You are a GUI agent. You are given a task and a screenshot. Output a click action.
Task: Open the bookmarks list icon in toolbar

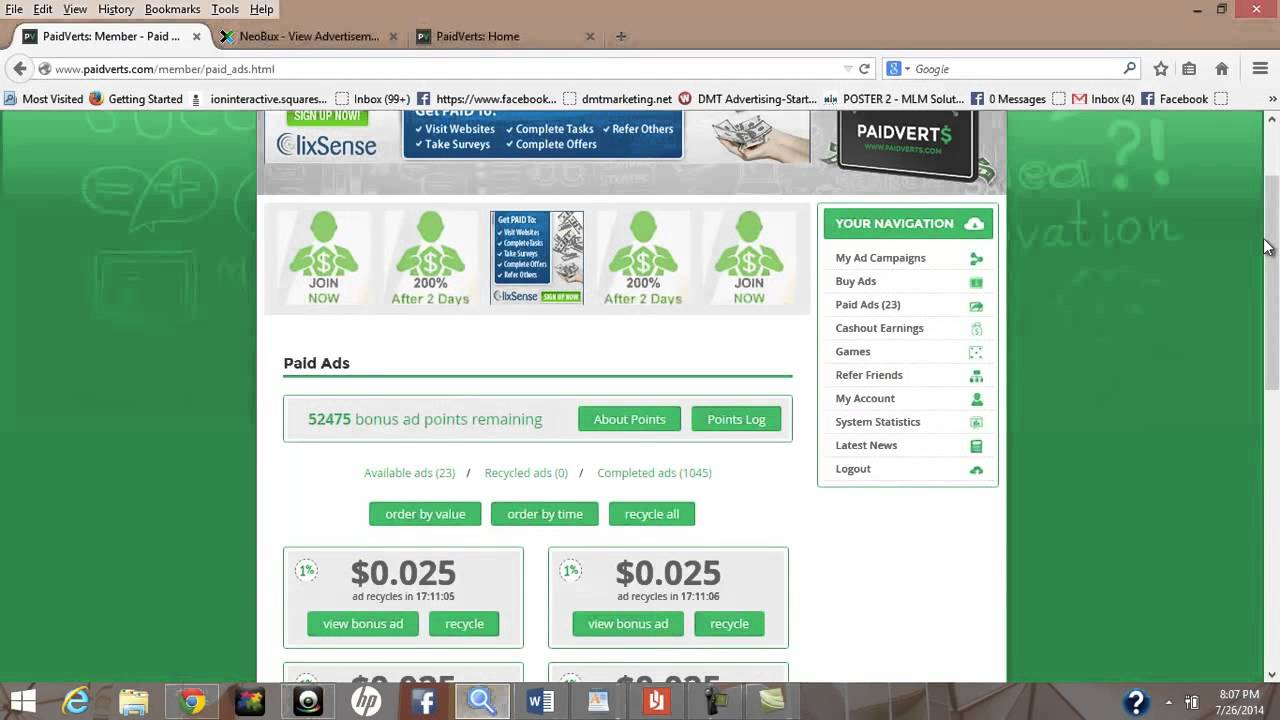click(1189, 69)
